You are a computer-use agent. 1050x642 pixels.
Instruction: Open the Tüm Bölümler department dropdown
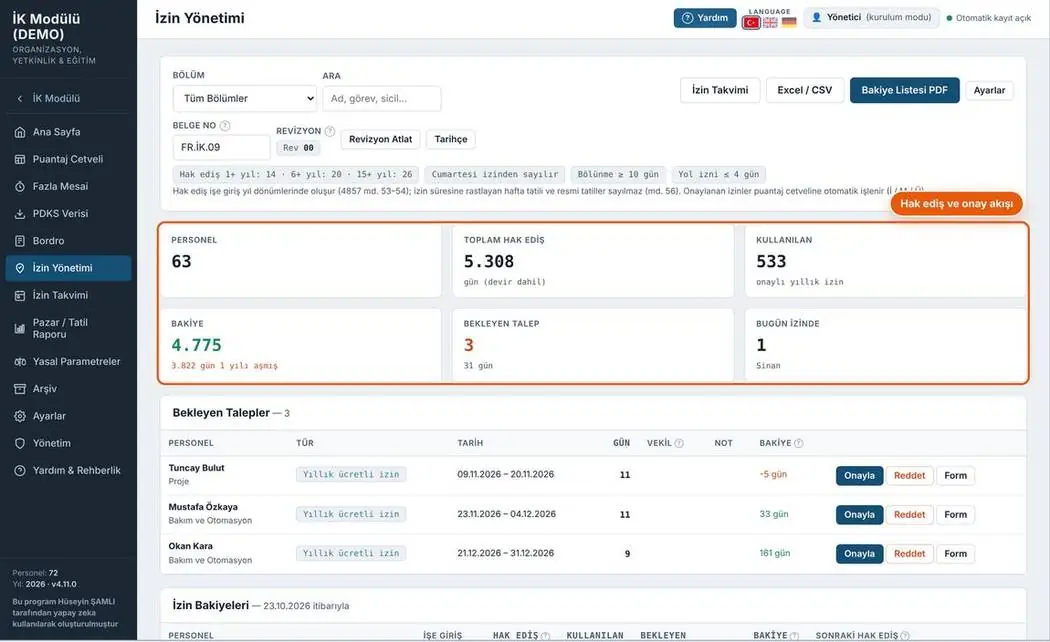tap(244, 98)
